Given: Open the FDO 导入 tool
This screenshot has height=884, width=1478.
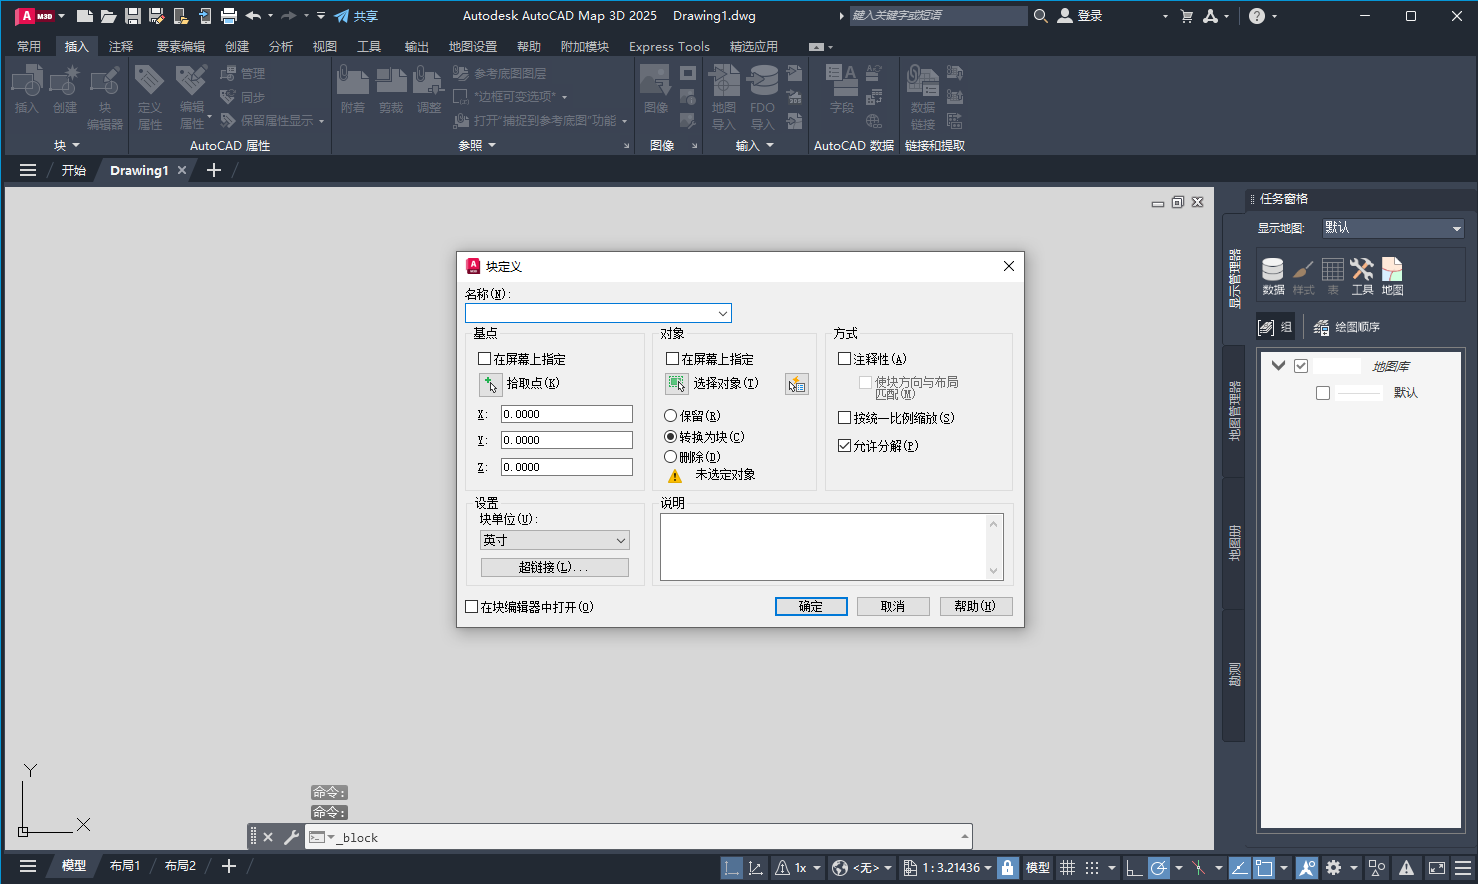Looking at the screenshot, I should coord(762,95).
